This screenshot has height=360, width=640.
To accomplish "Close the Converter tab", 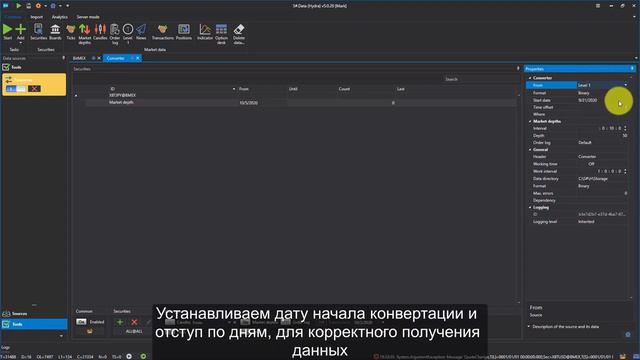I will tap(138, 58).
